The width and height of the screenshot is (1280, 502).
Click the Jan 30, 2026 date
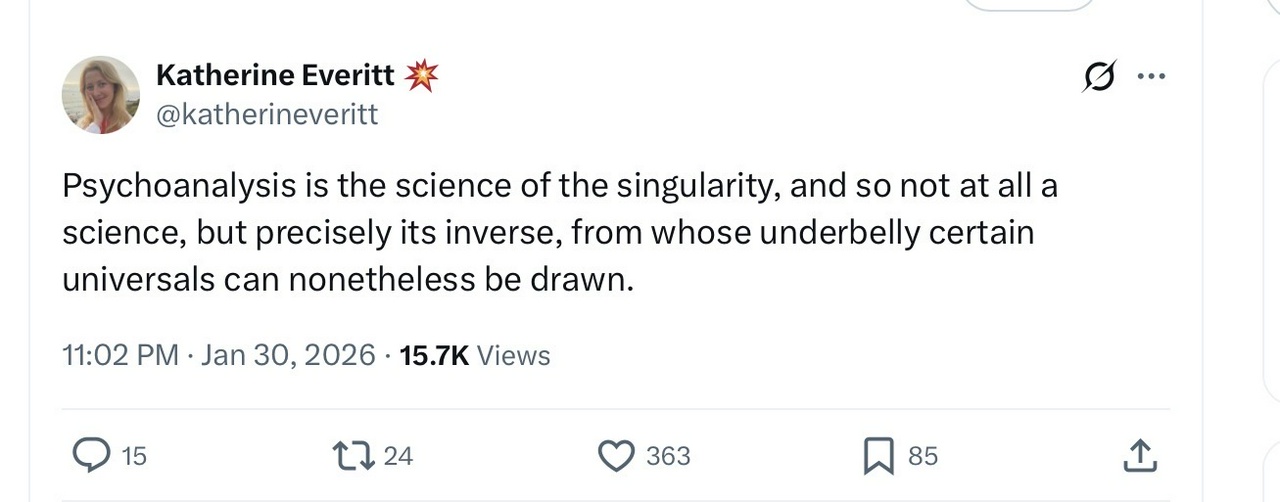click(x=289, y=355)
